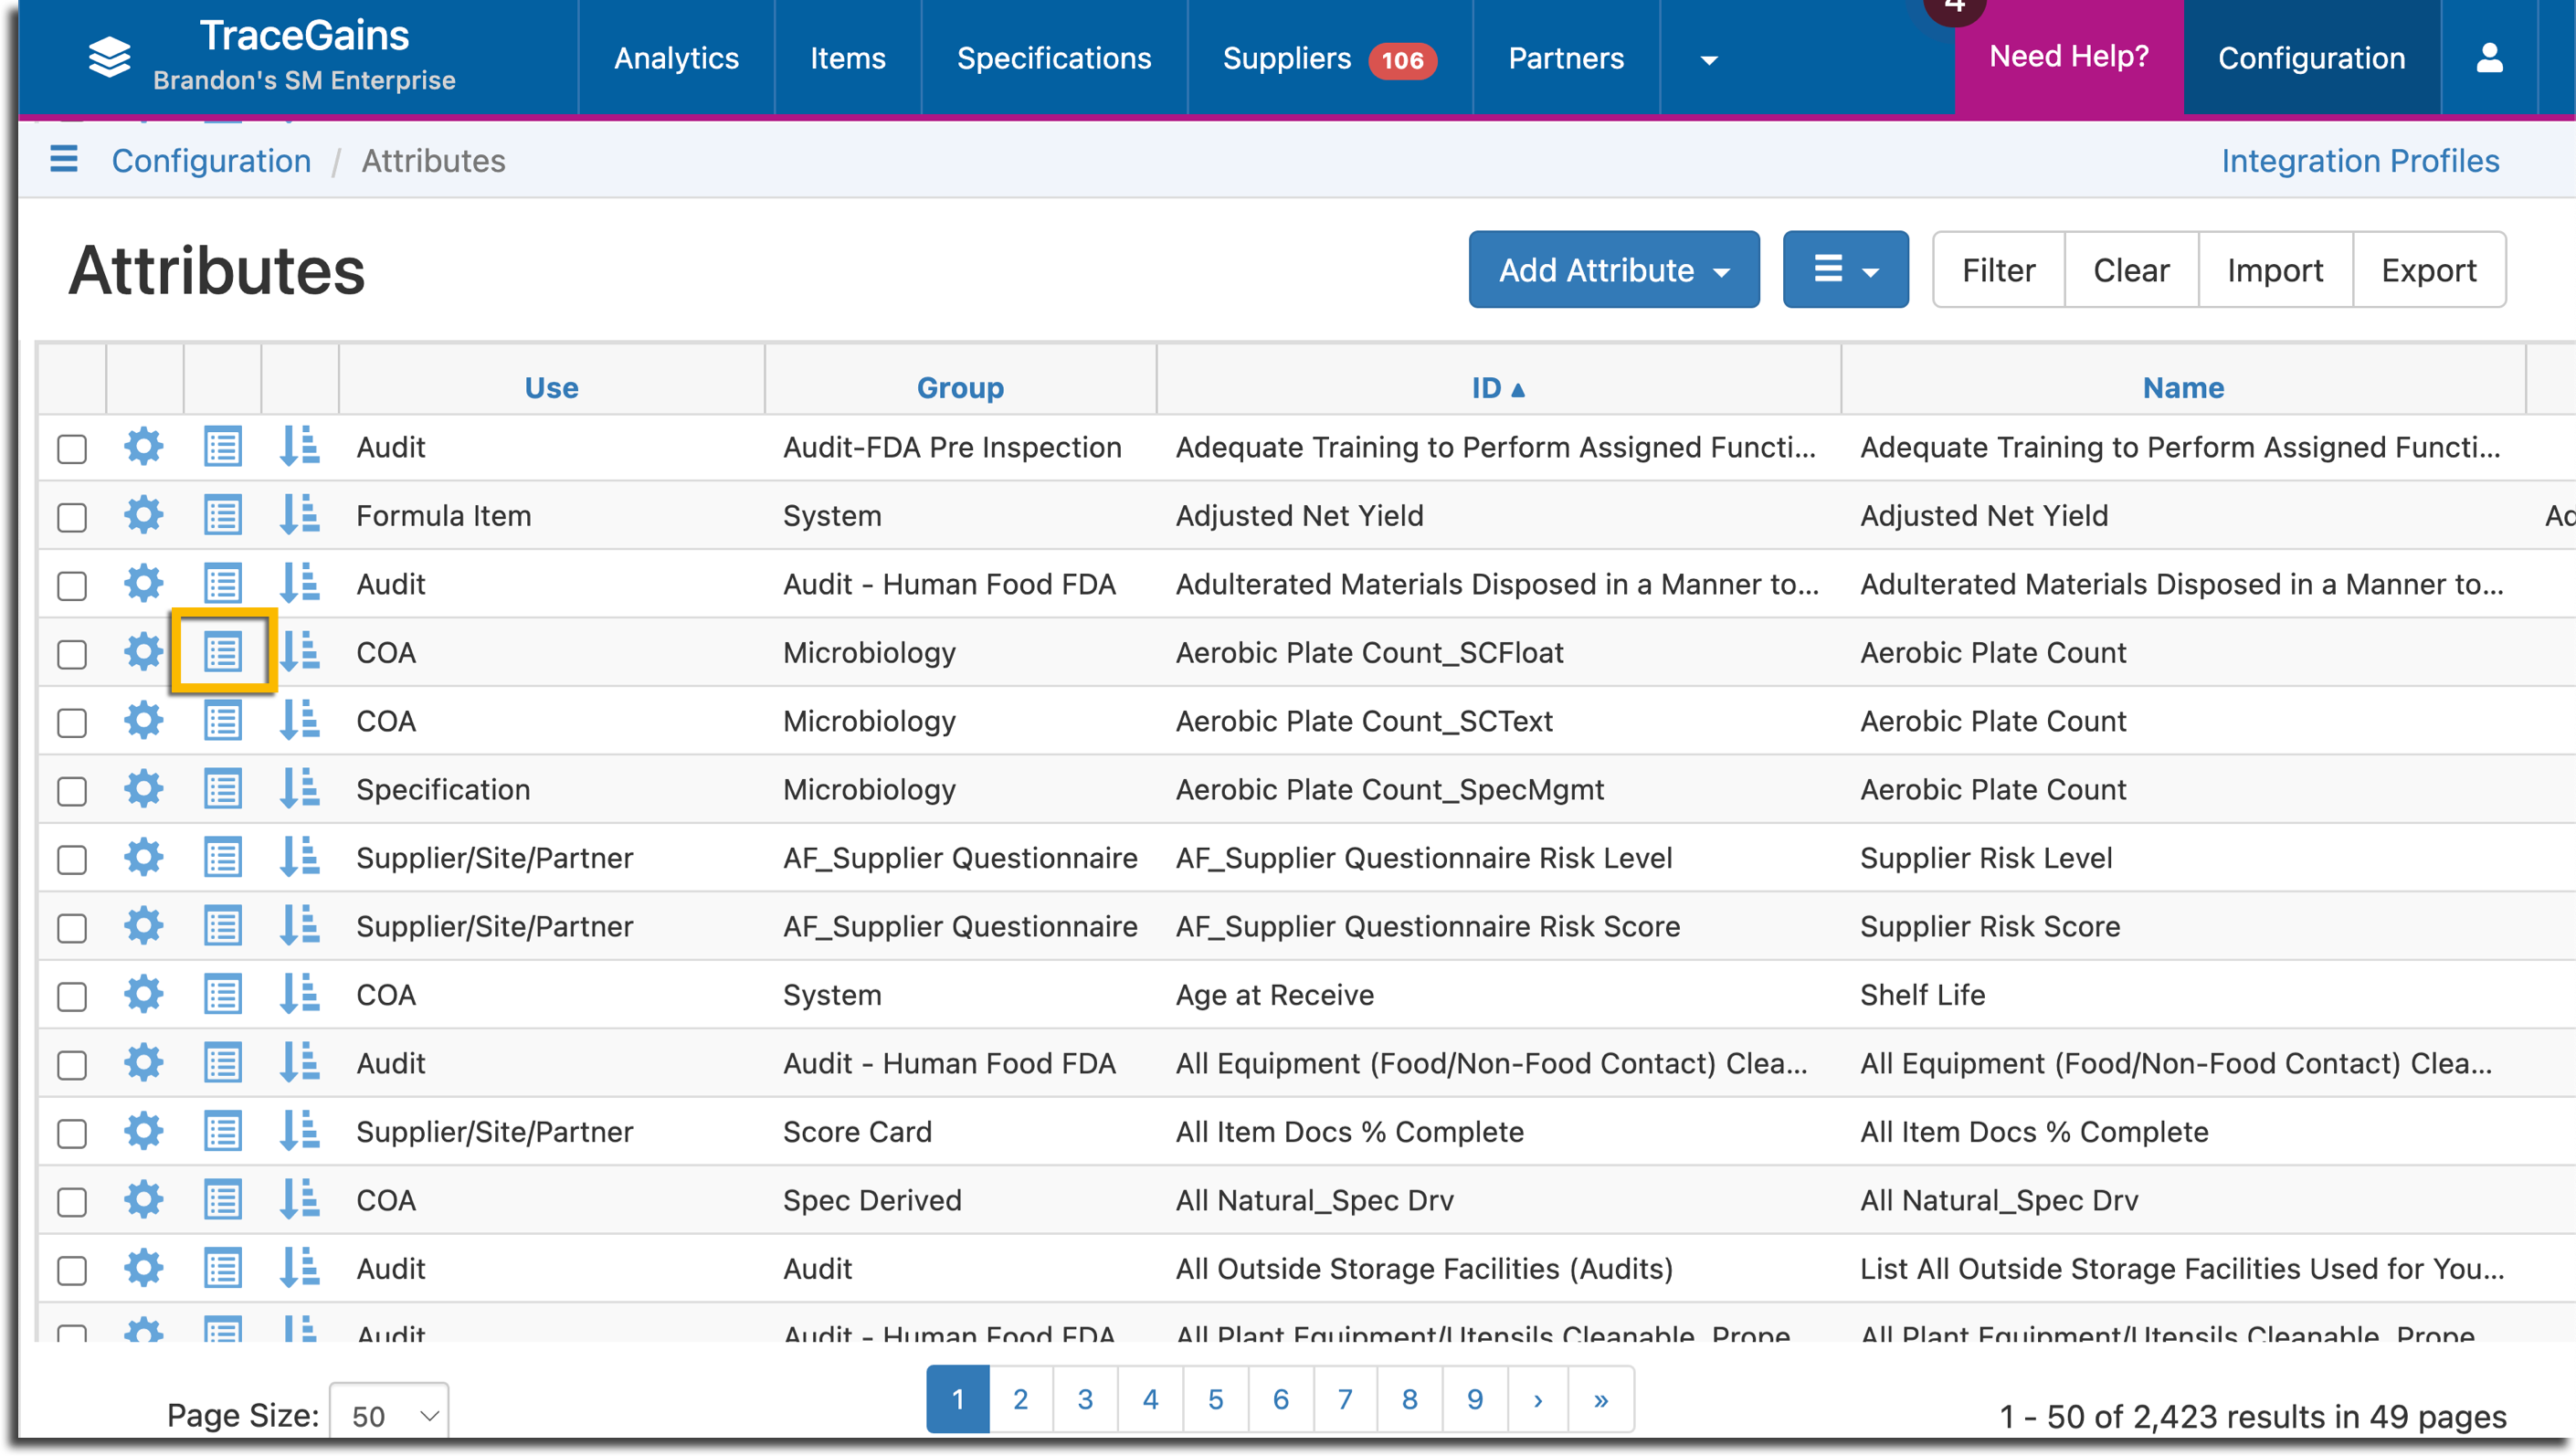Click the next page arrow
Screen dimensions: 2576x1456
click(1538, 1399)
